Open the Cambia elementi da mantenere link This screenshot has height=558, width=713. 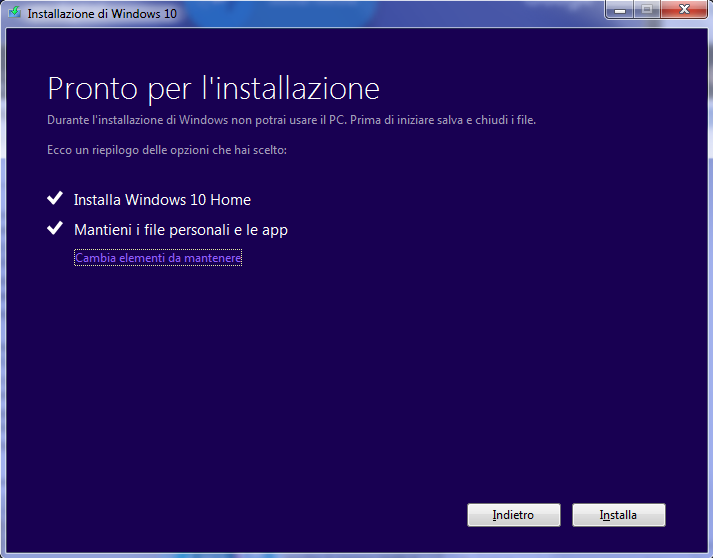point(158,258)
